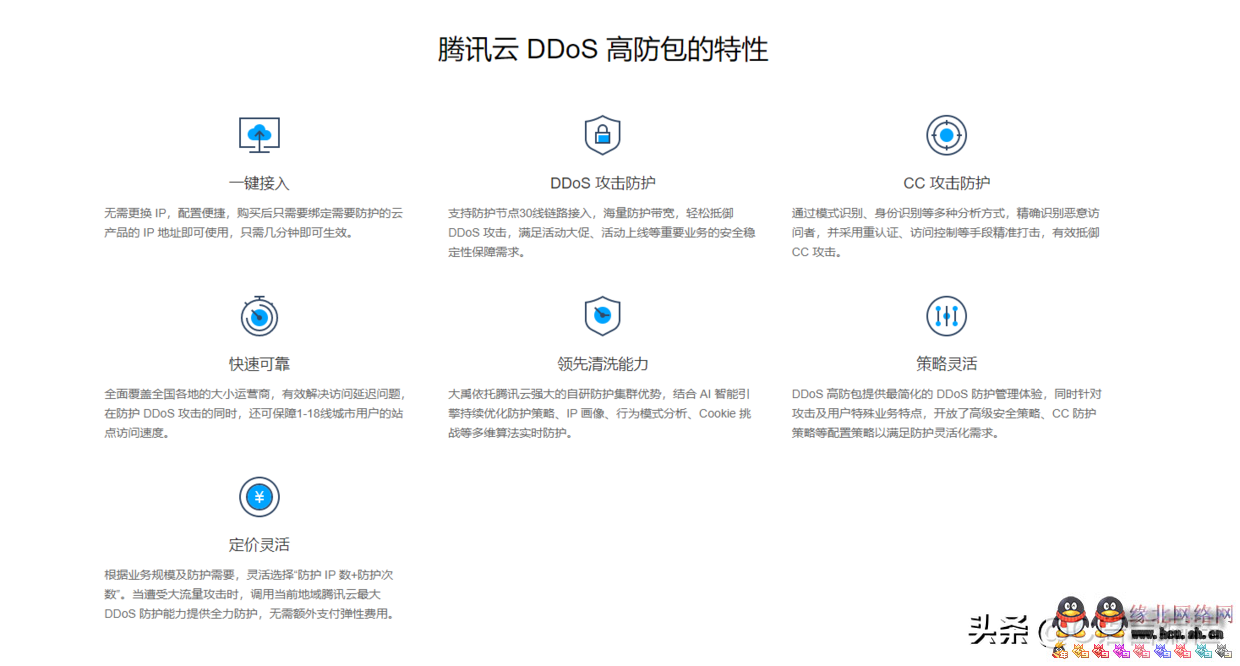Click the 定价灵活 heading

[259, 545]
